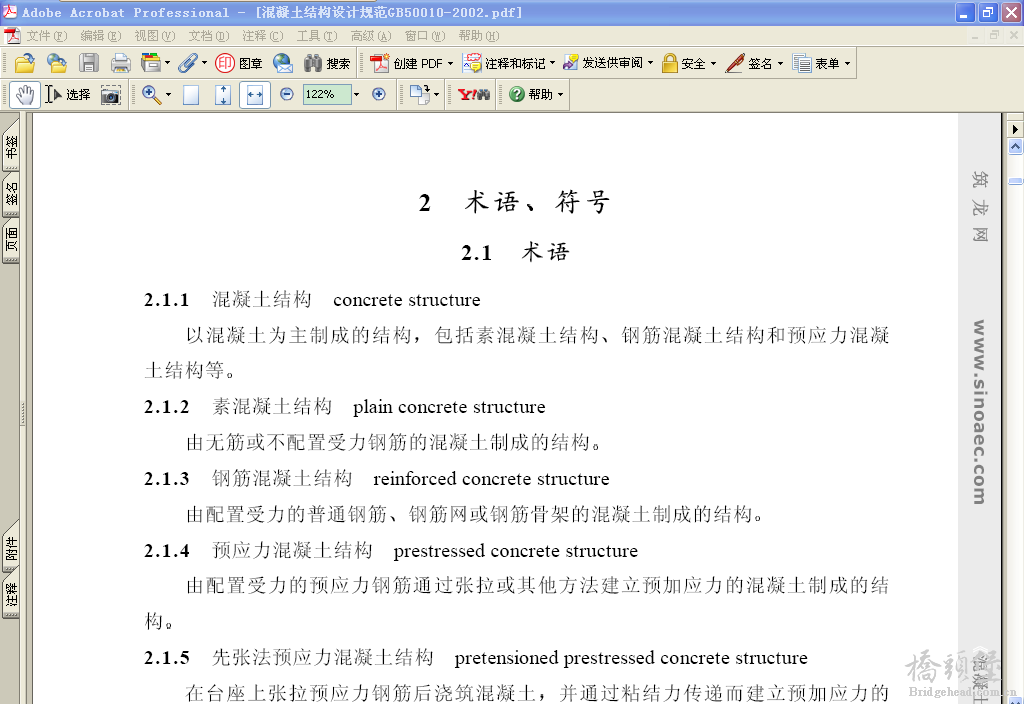Set Fit Page view
Screen dimensions: 1024x704
(223, 95)
